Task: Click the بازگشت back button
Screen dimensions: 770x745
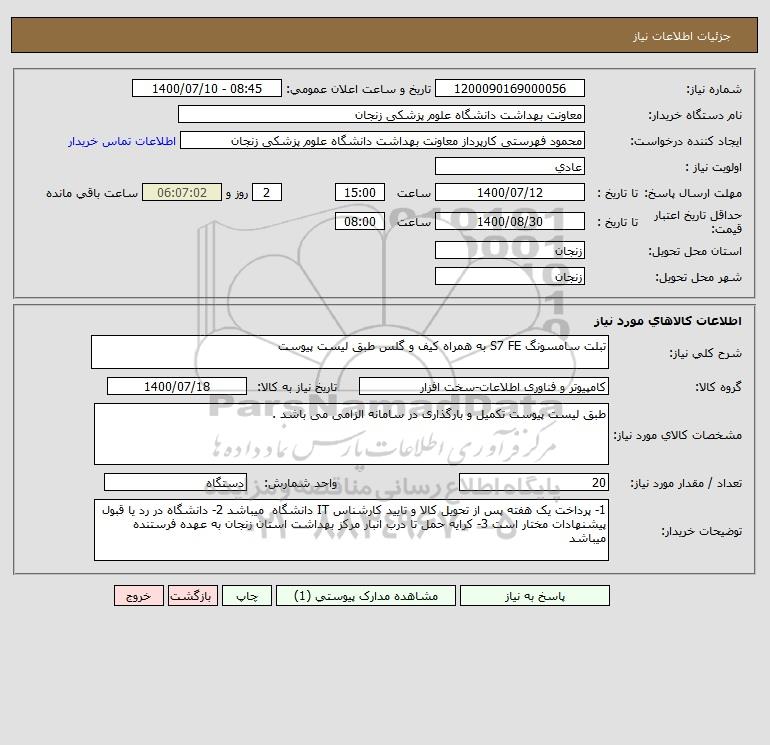Action: (x=192, y=596)
